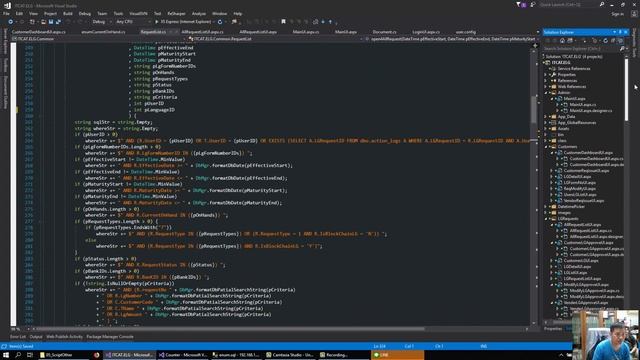Expand the Properties node in Solution Explorer

coord(546,75)
